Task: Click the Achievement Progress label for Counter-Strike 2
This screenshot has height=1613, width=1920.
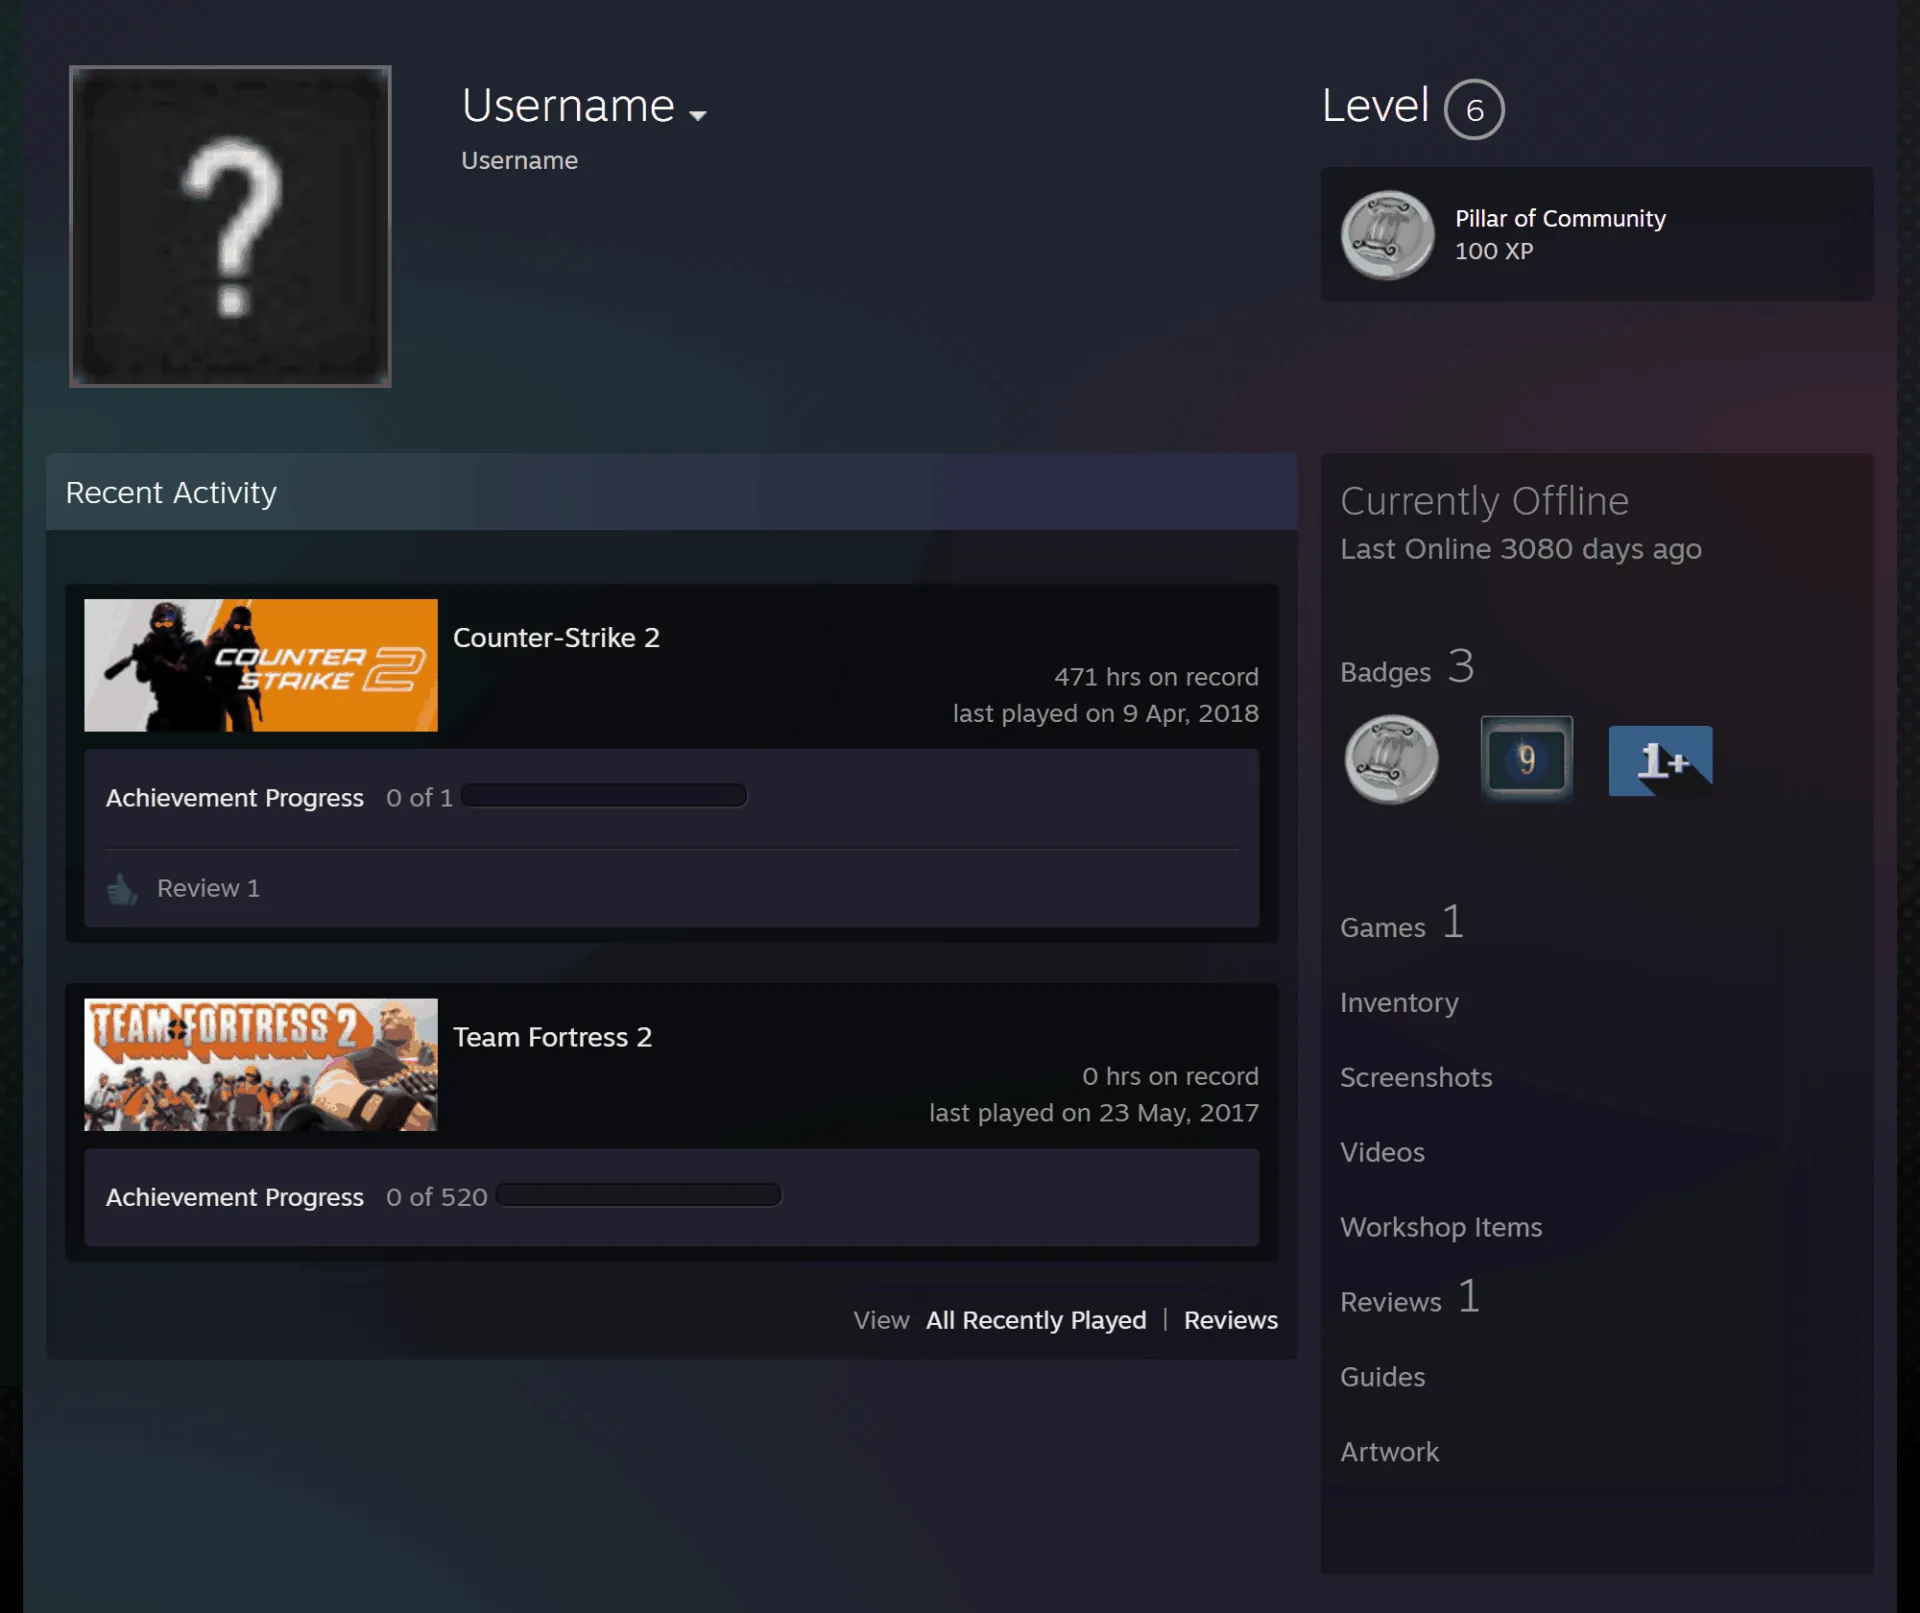Action: (235, 798)
